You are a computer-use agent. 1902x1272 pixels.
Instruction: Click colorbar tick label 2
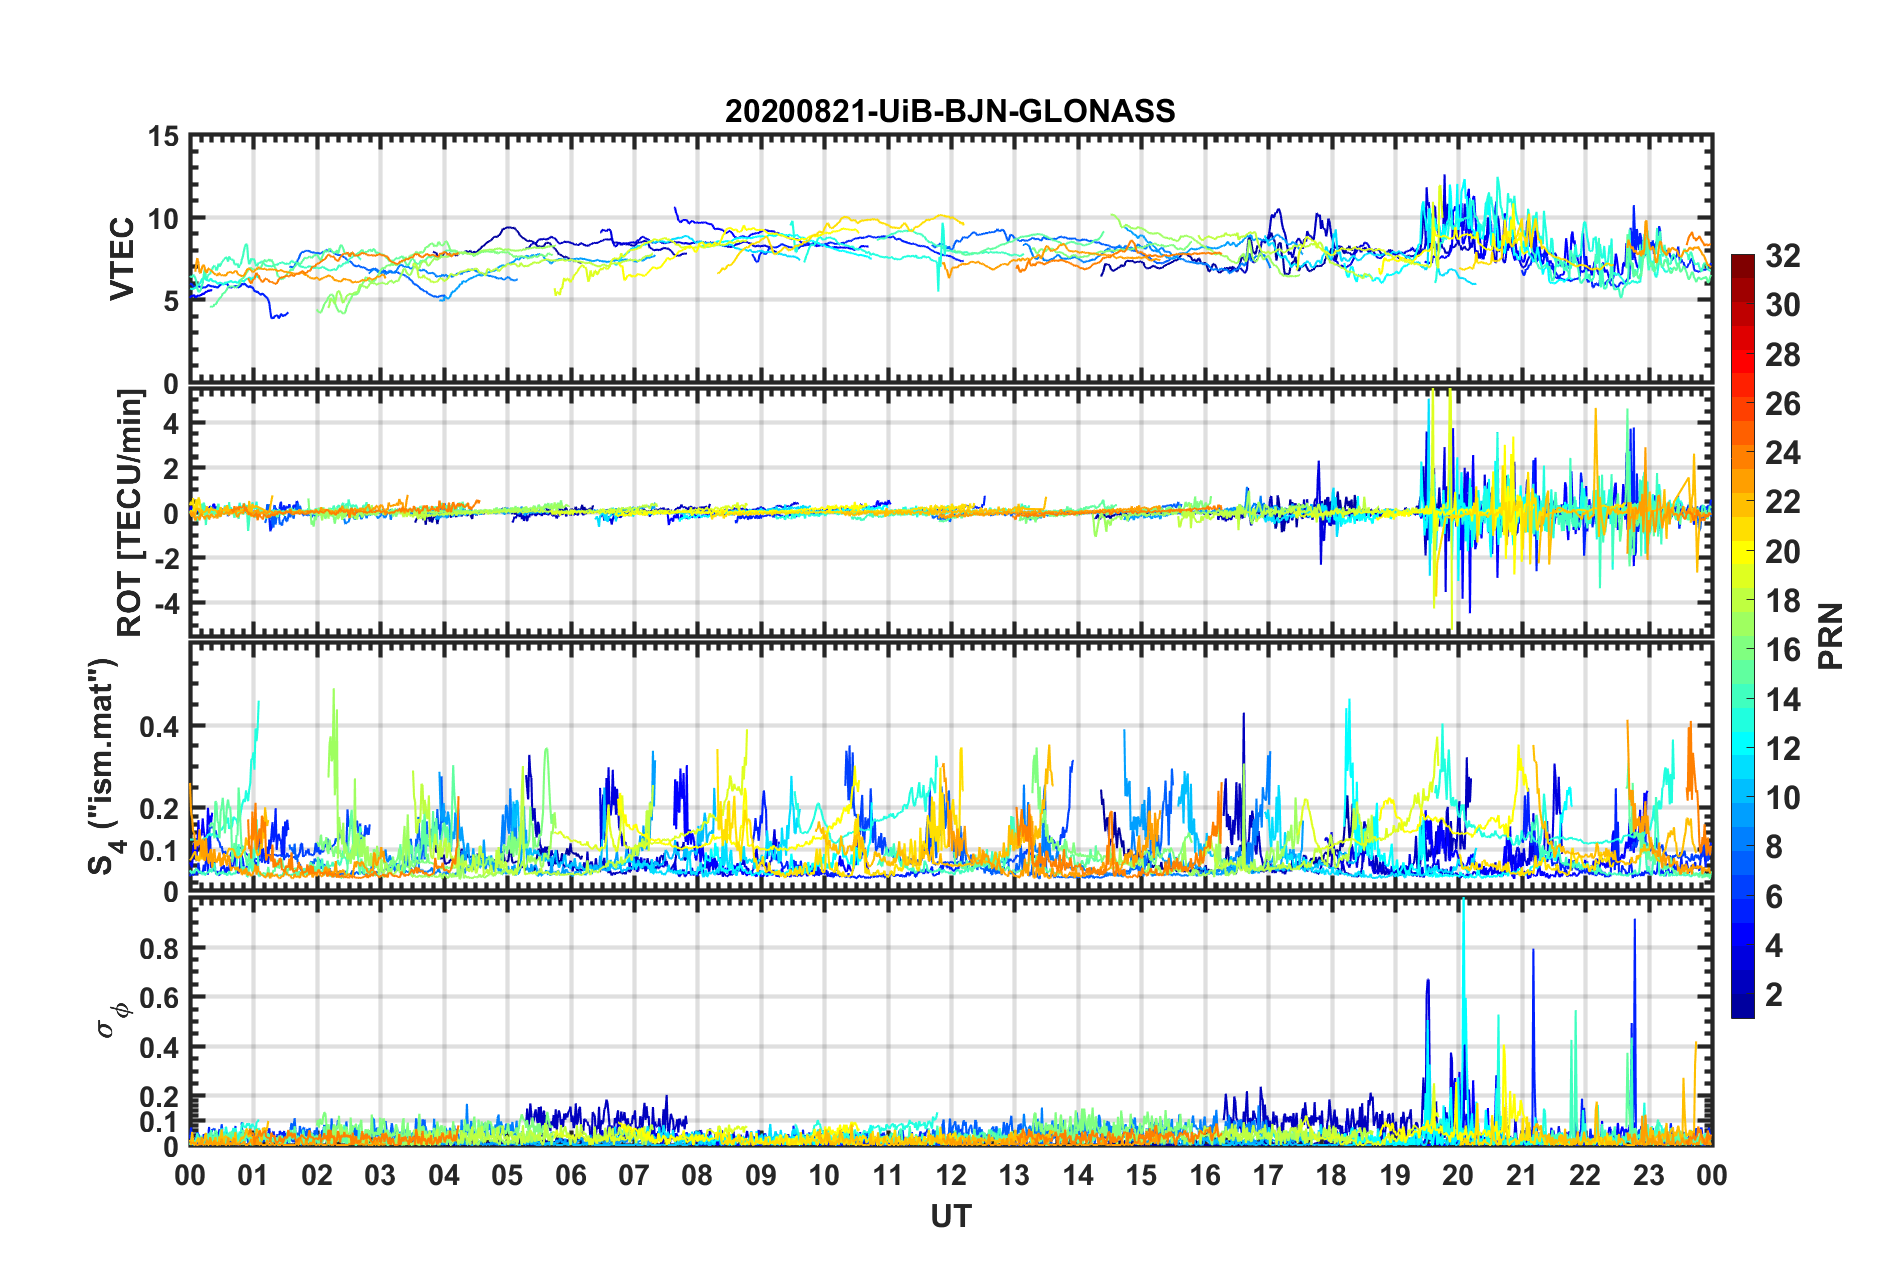point(1774,994)
